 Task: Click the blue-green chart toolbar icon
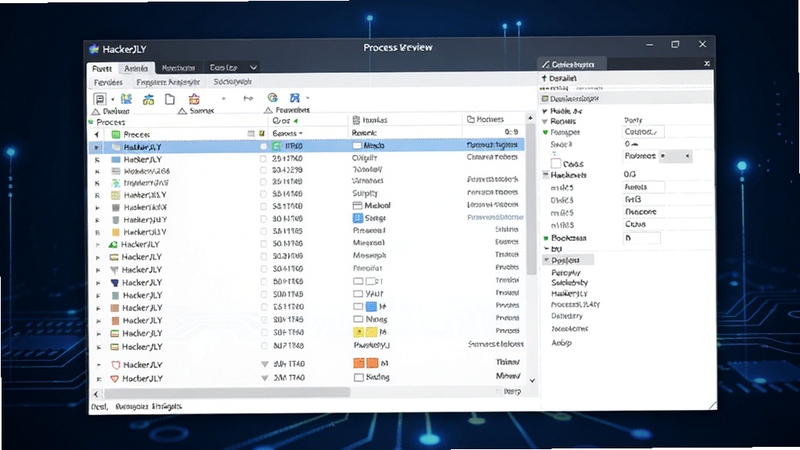(x=127, y=98)
